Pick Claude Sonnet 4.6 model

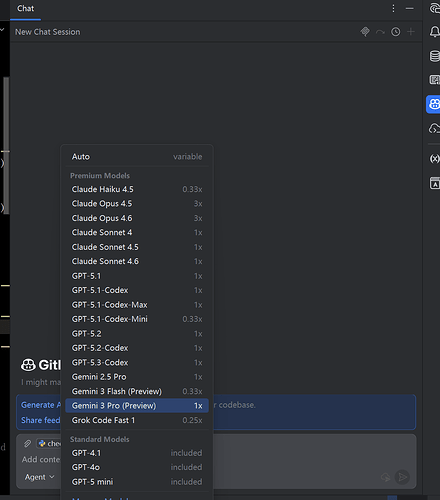coord(137,261)
